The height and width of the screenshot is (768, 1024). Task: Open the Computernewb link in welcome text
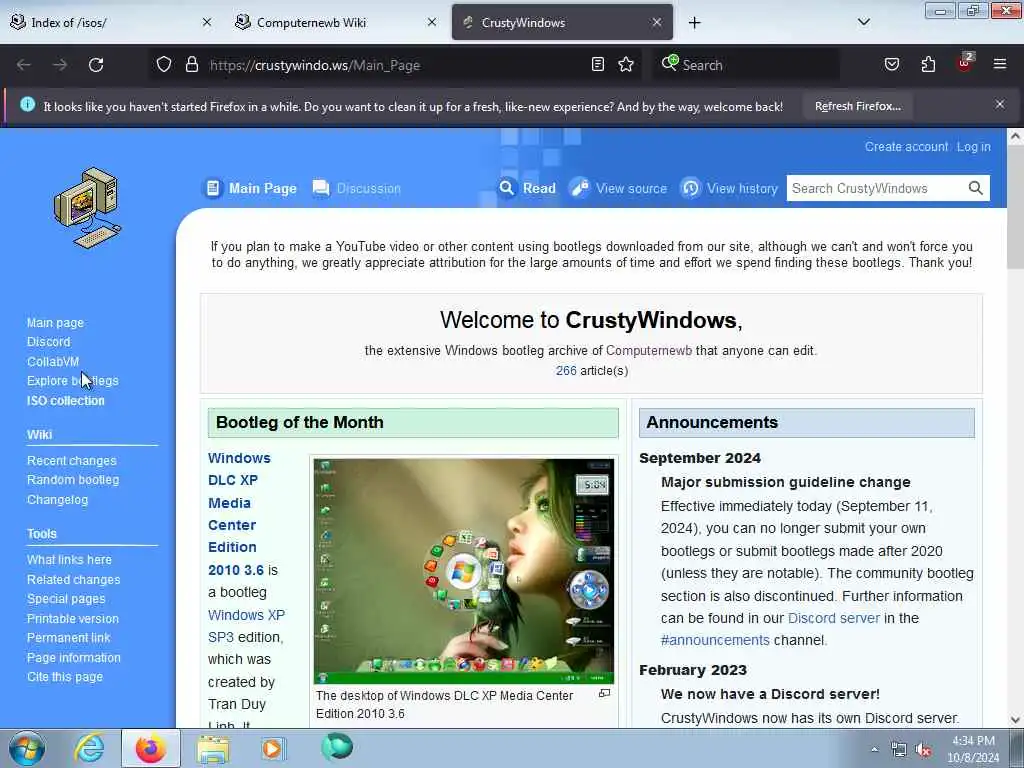point(648,351)
